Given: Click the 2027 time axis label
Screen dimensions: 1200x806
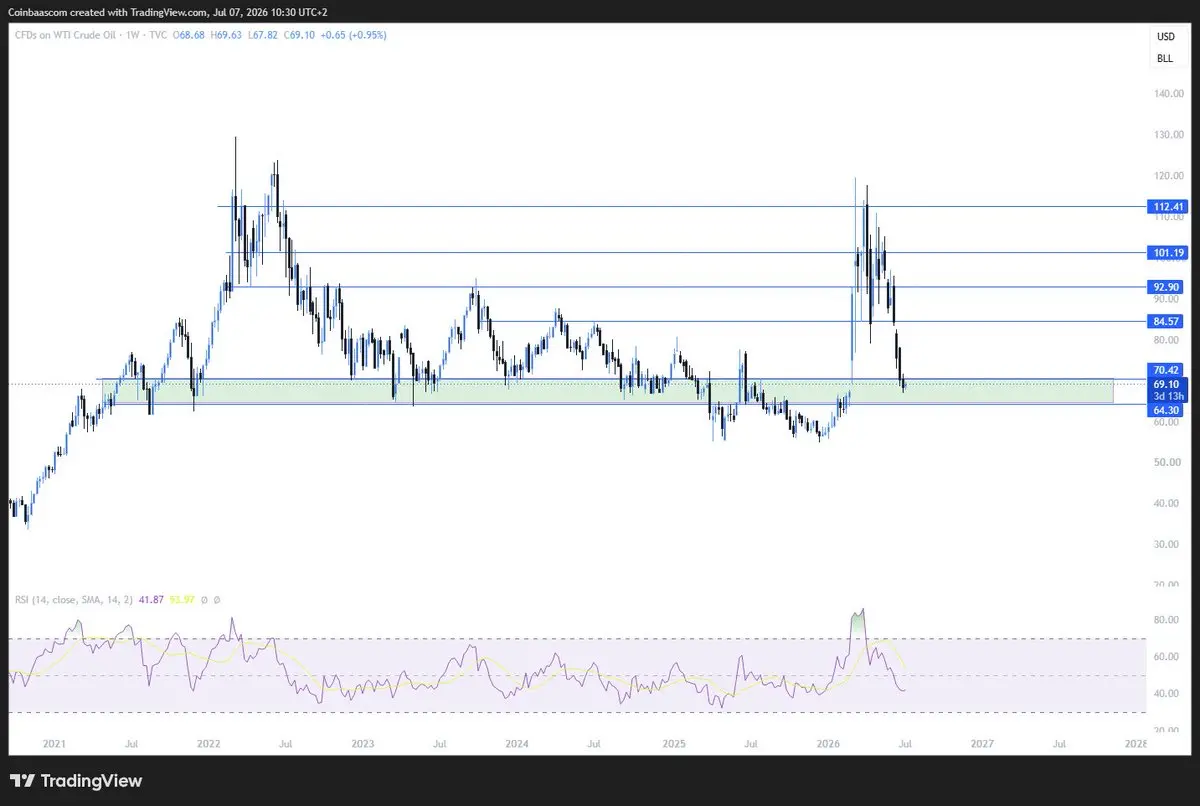Looking at the screenshot, I should [x=982, y=744].
